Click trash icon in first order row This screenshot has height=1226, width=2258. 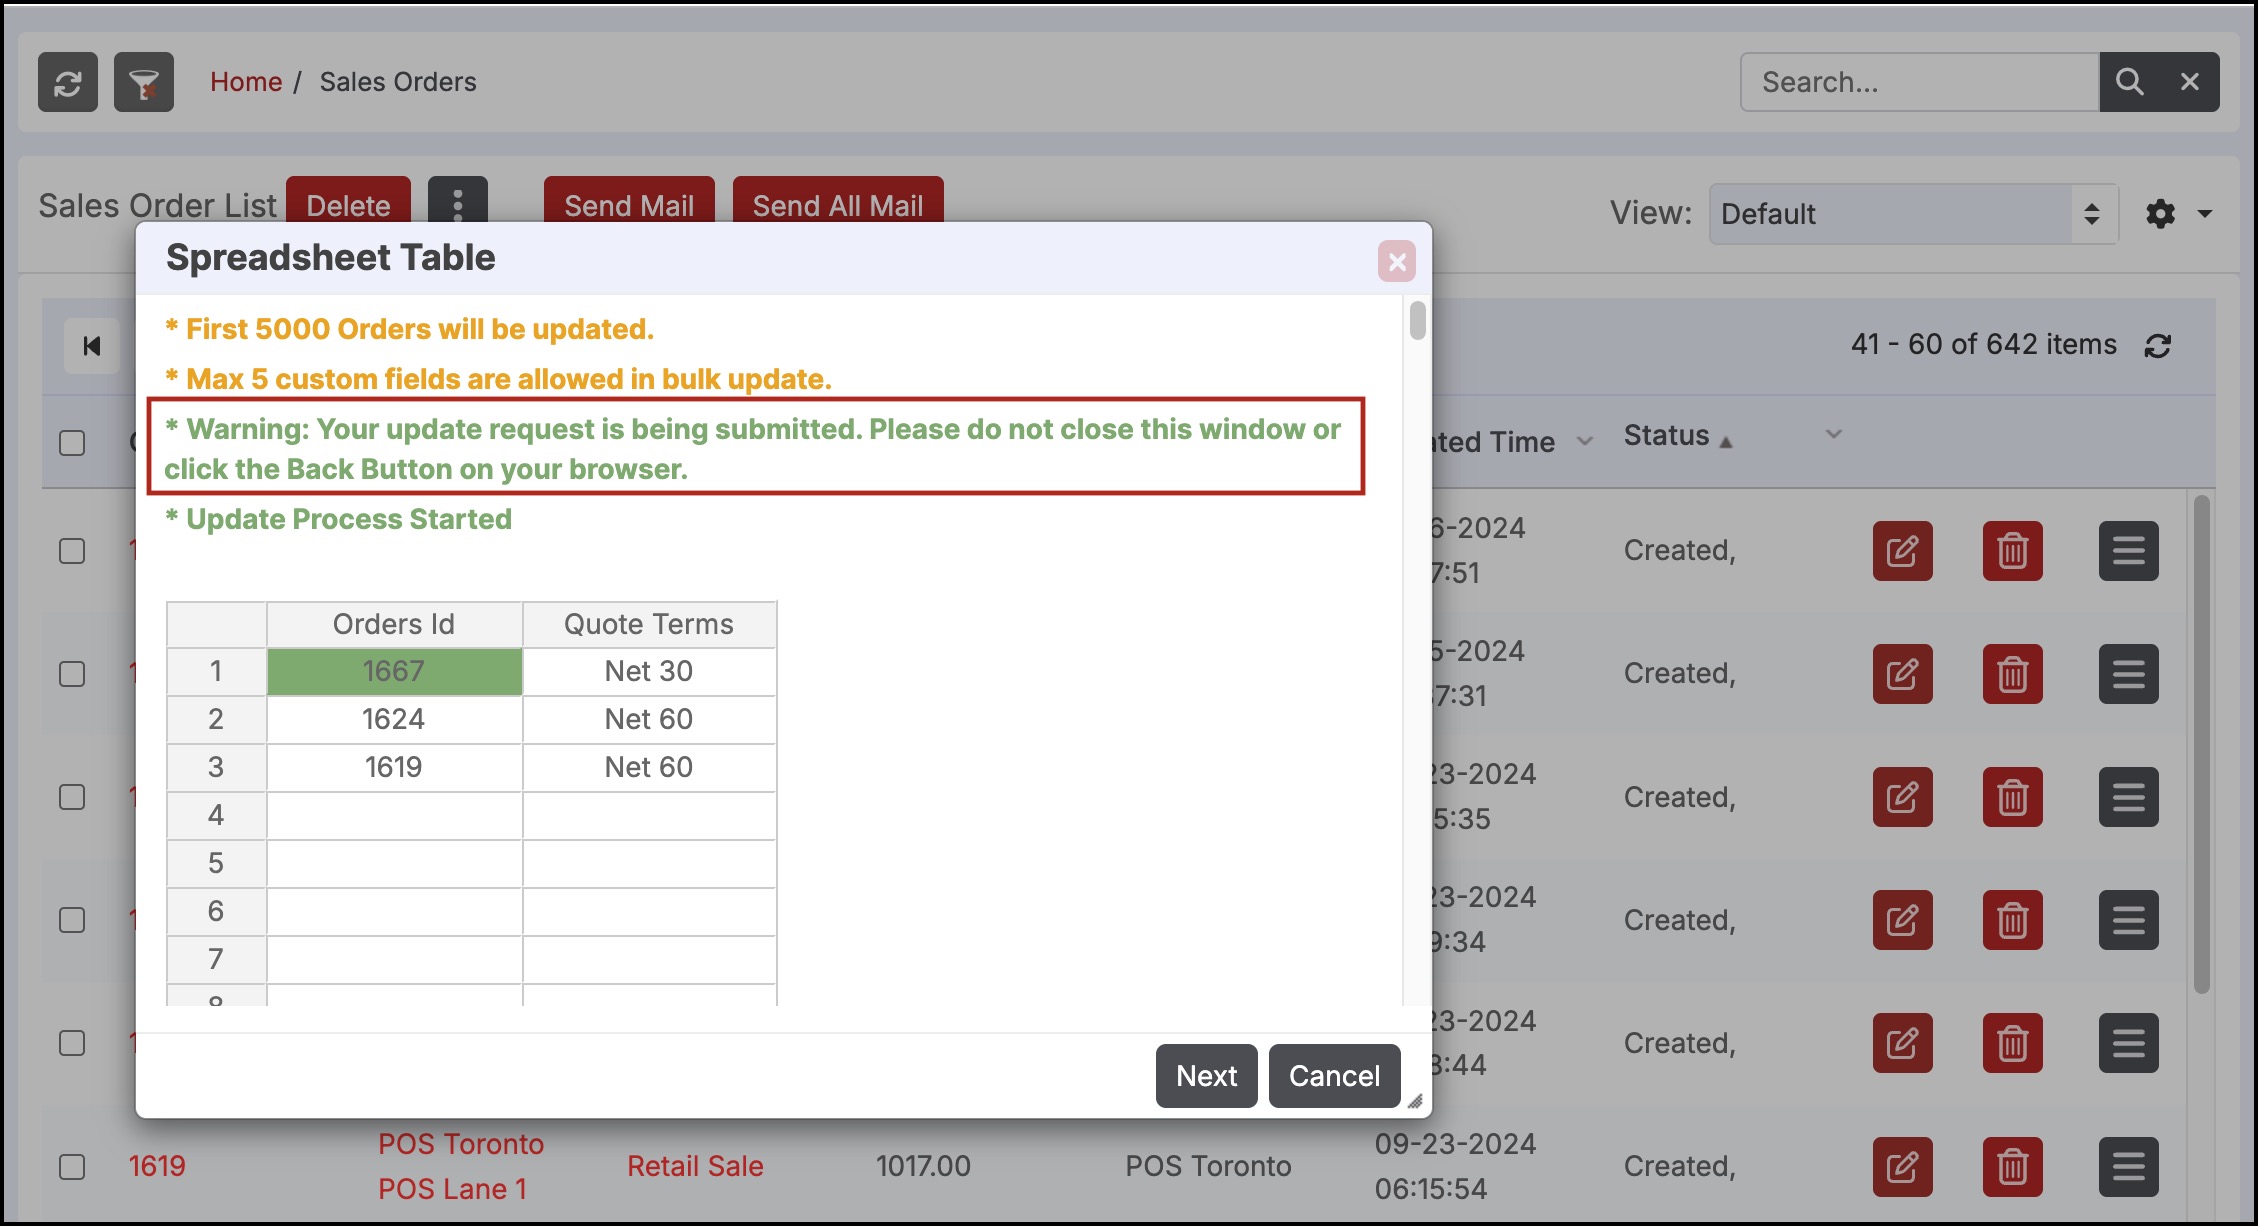2012,550
